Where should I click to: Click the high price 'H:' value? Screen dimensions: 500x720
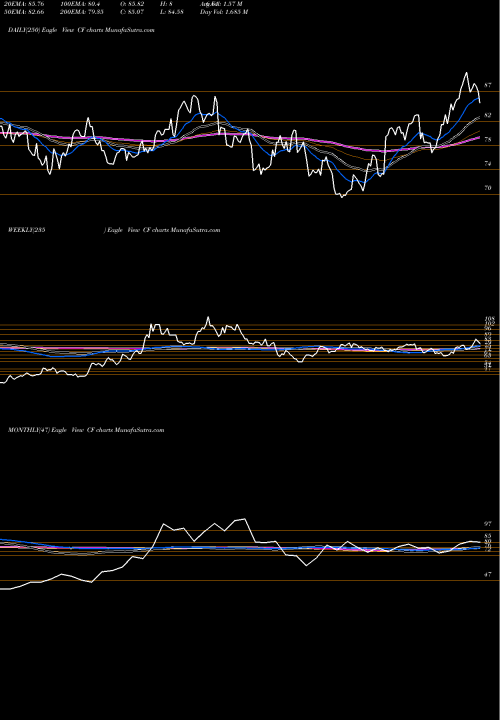click(x=166, y=4)
